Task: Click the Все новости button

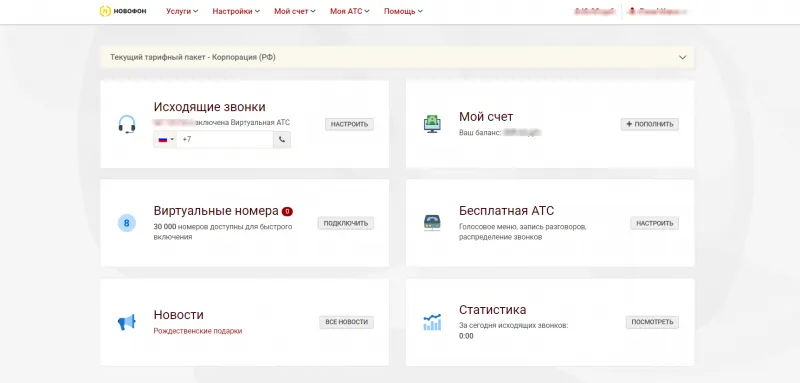Action: tap(346, 322)
